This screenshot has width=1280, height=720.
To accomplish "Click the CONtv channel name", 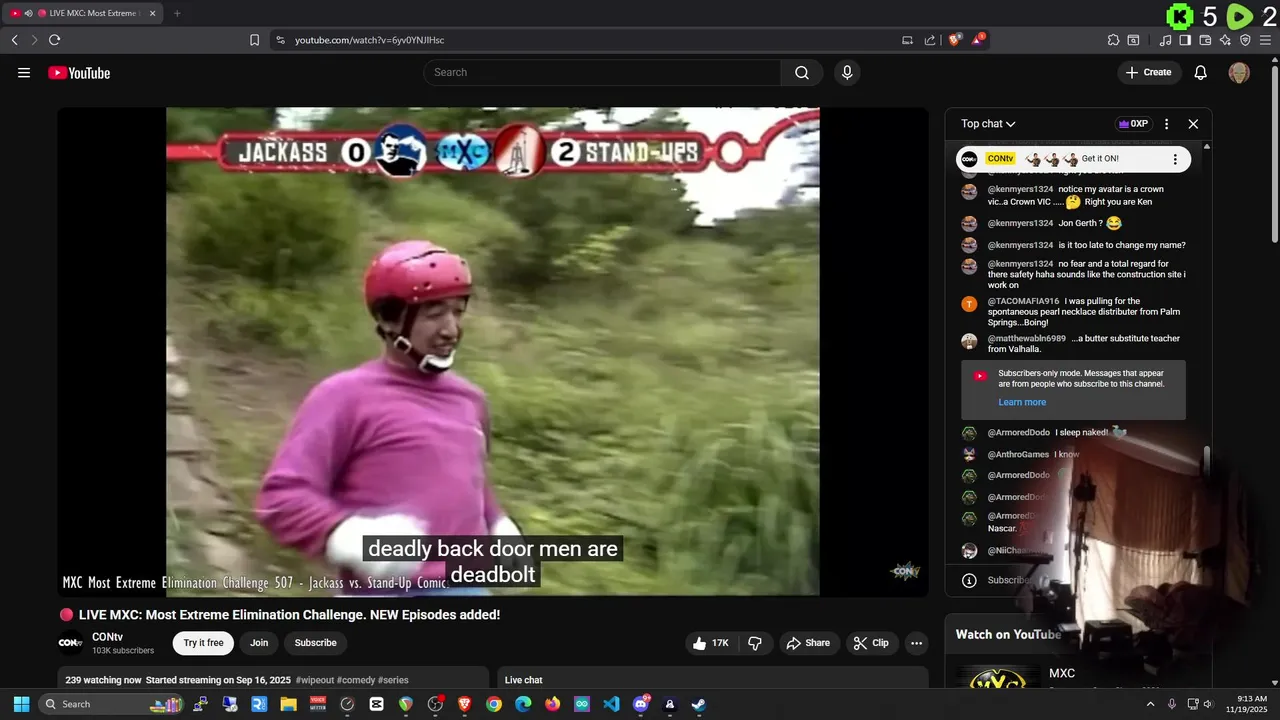I will 107,637.
